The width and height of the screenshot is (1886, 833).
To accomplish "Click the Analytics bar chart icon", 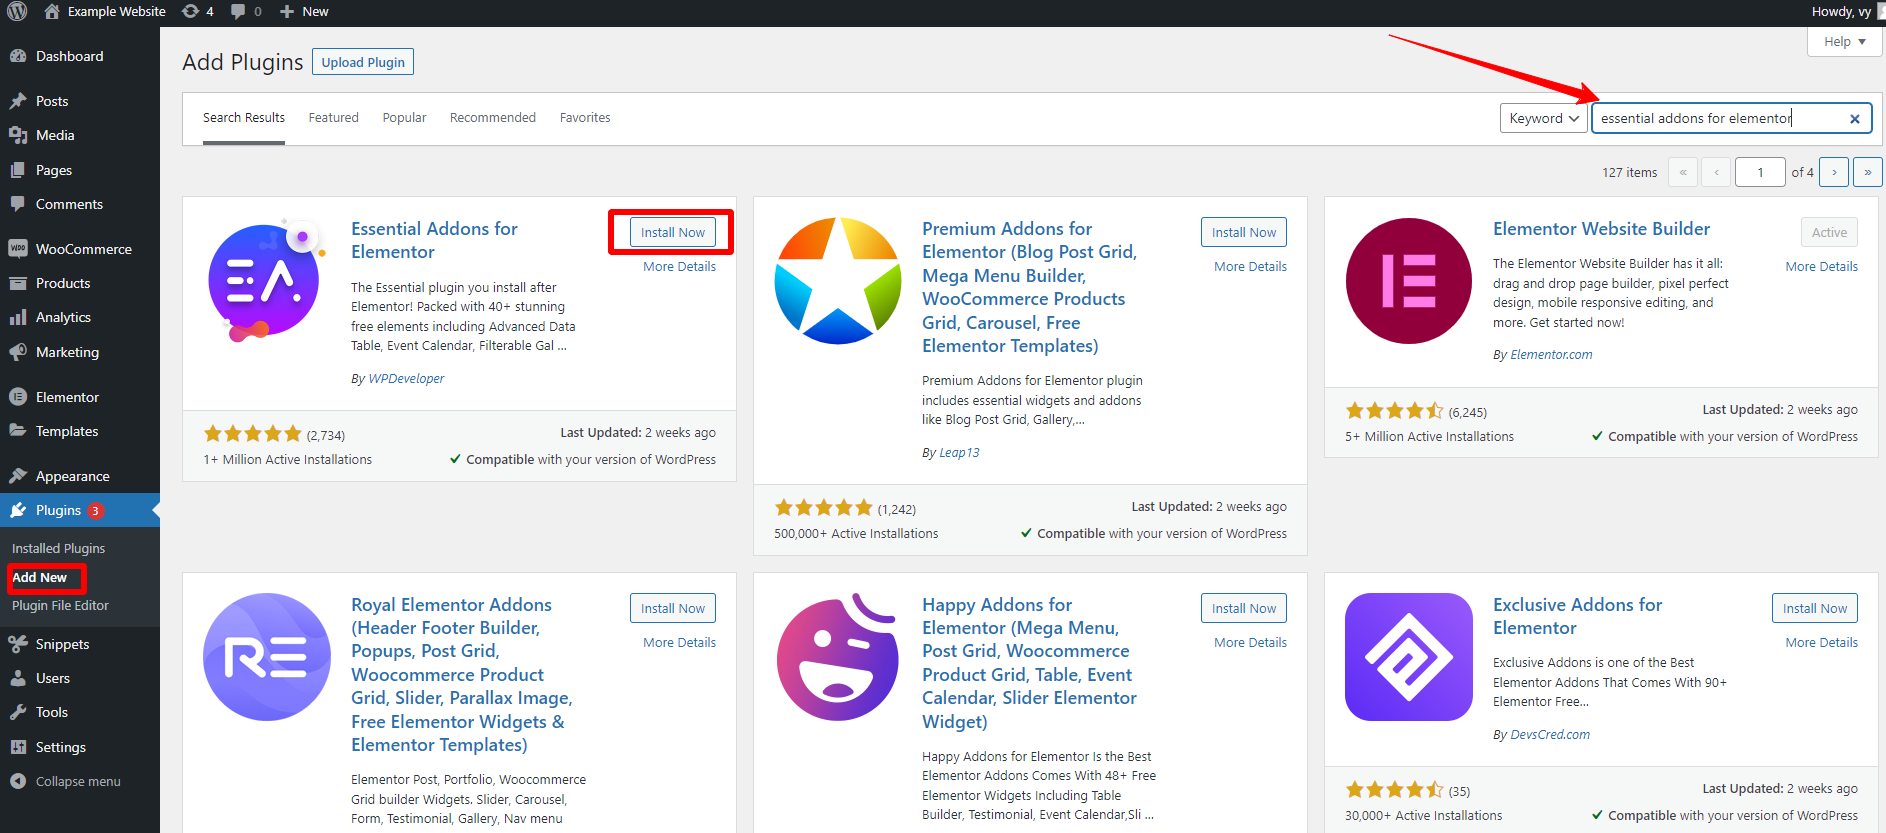I will click(x=18, y=317).
